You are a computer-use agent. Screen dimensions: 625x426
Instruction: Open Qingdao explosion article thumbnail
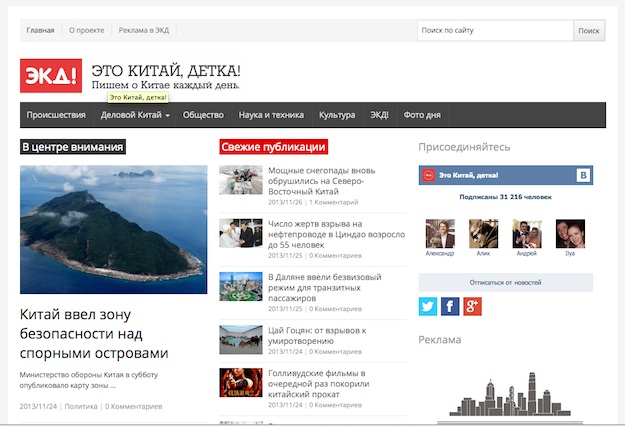241,234
